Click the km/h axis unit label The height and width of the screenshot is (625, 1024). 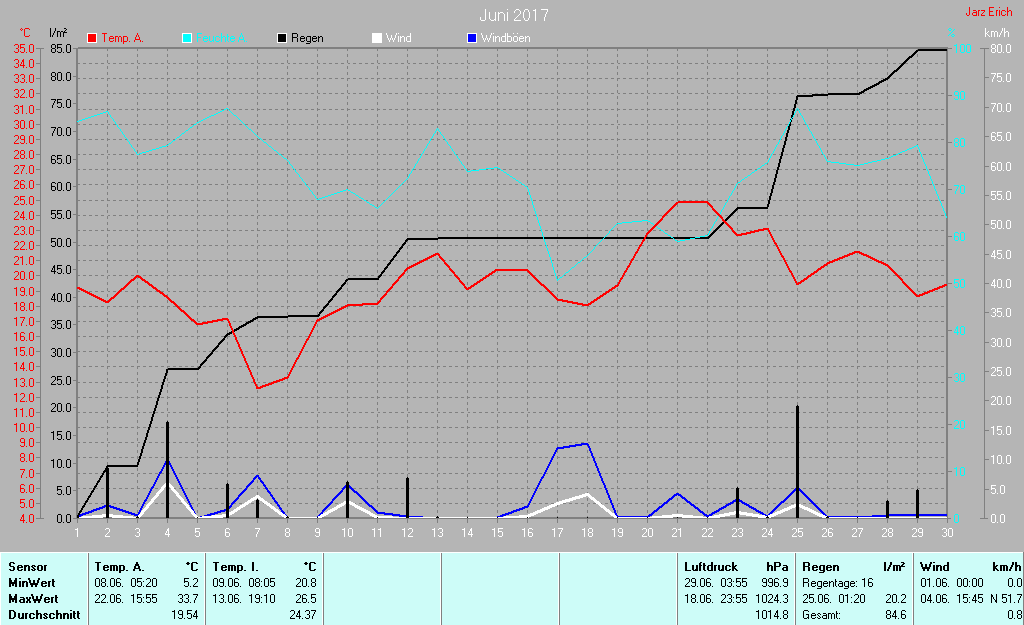click(997, 33)
